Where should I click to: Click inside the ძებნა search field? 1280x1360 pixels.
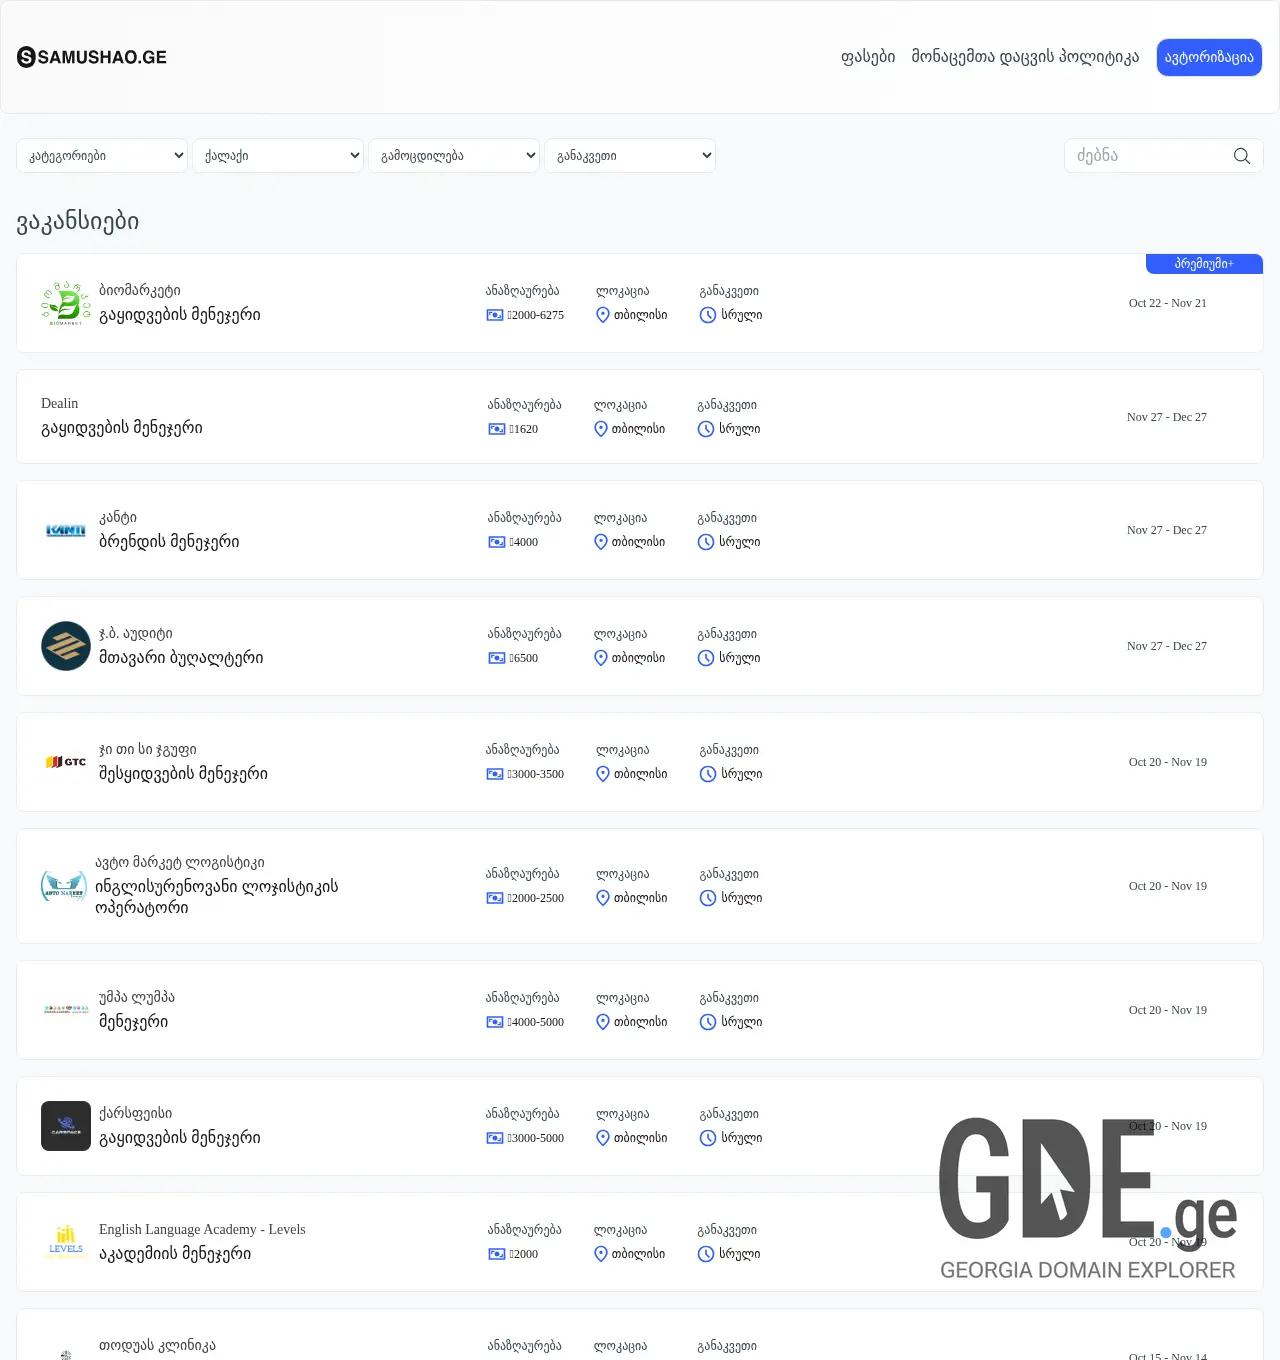(x=1140, y=155)
